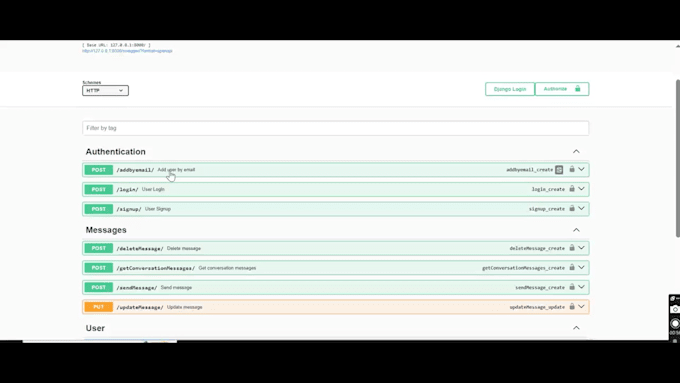Click the POST badge for /deleteMessage/

pyautogui.click(x=98, y=248)
